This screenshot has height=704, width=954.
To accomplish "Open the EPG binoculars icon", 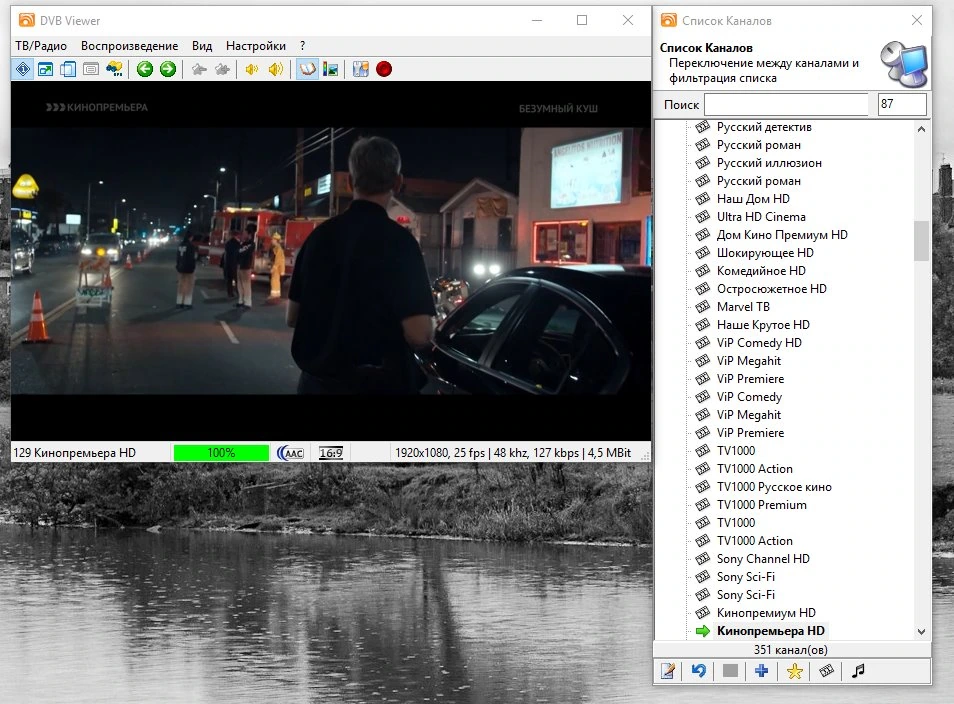I will tap(114, 69).
